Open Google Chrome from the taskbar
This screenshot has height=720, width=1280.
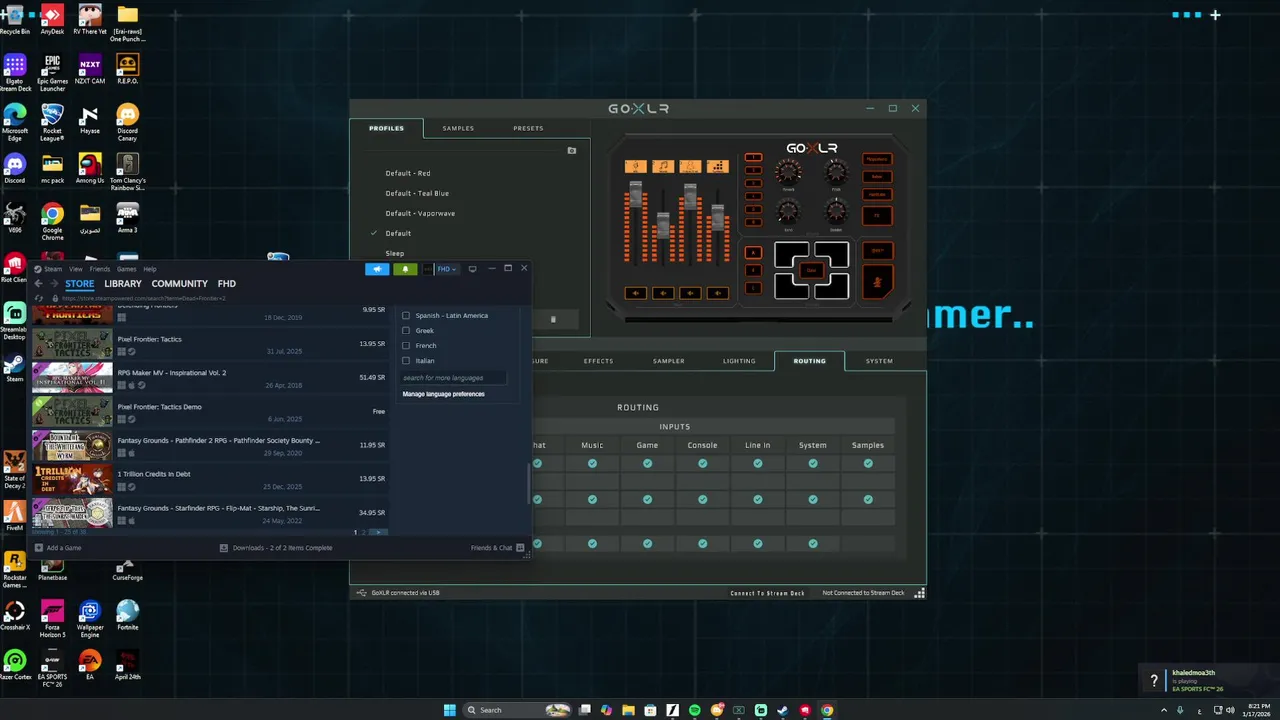pos(827,710)
